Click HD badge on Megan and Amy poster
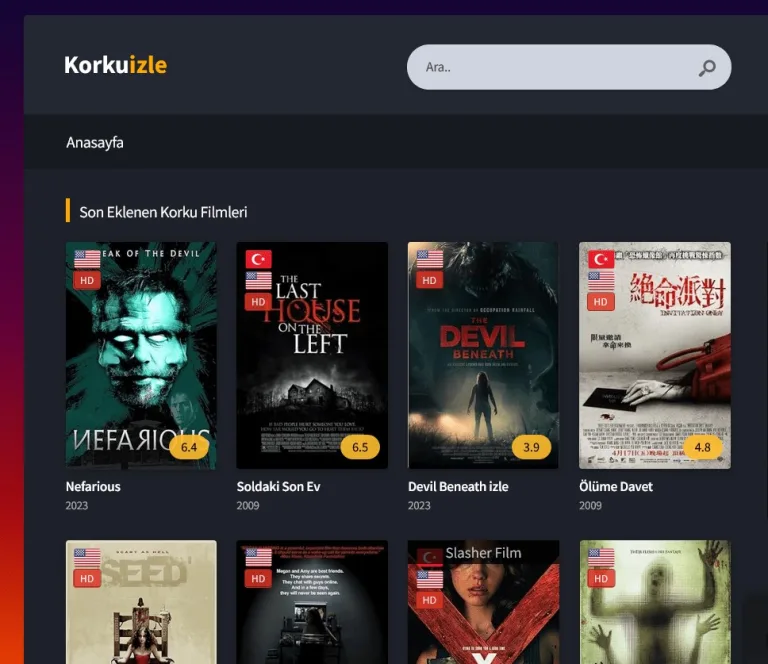Image resolution: width=768 pixels, height=664 pixels. pos(258,579)
